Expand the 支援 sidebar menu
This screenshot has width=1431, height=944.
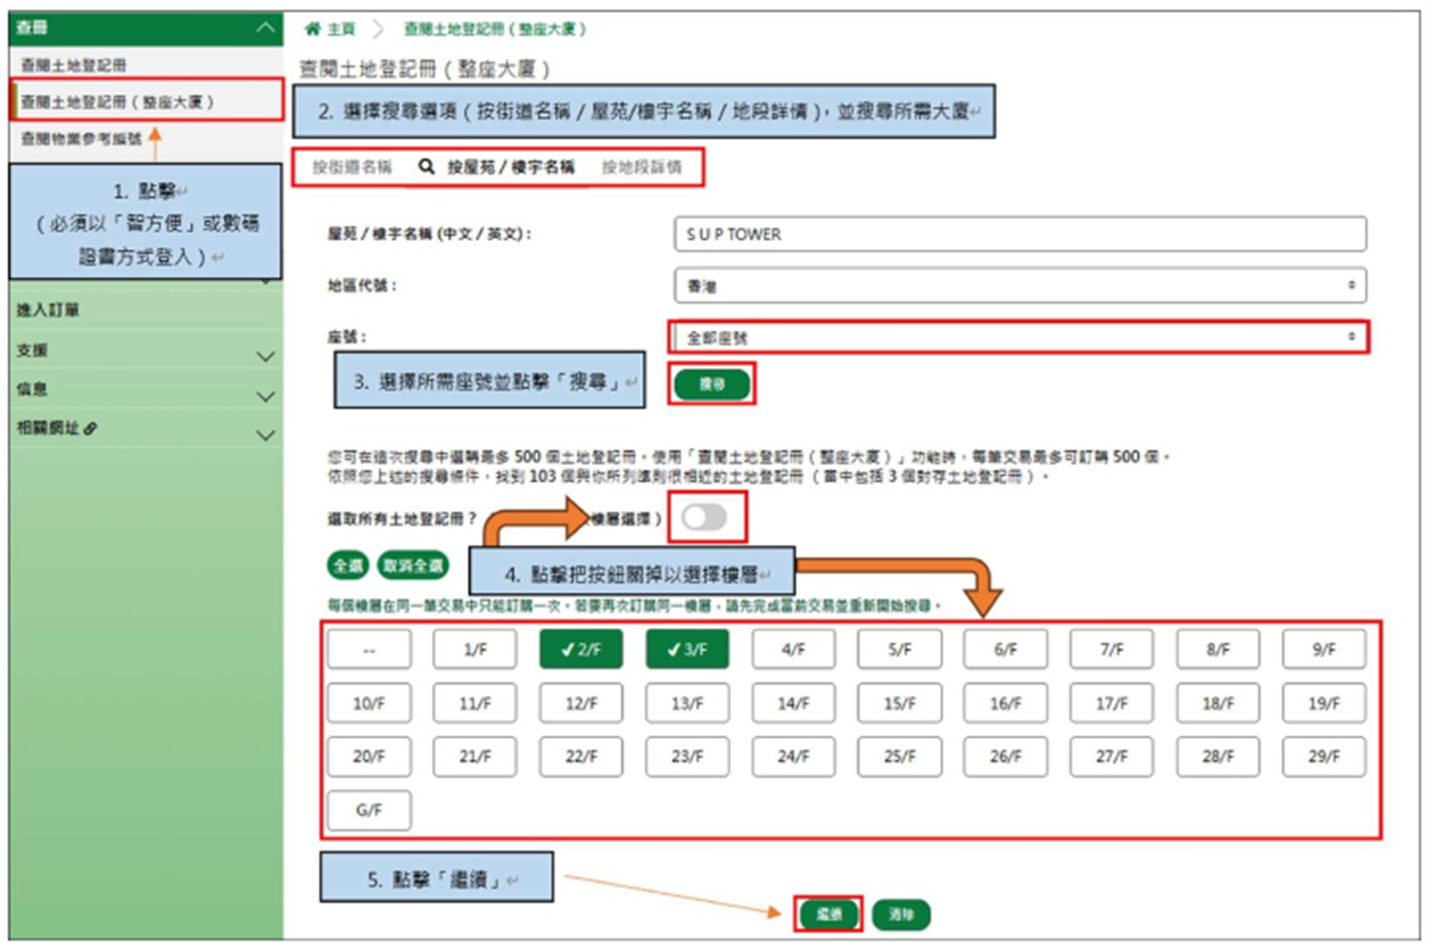click(265, 356)
